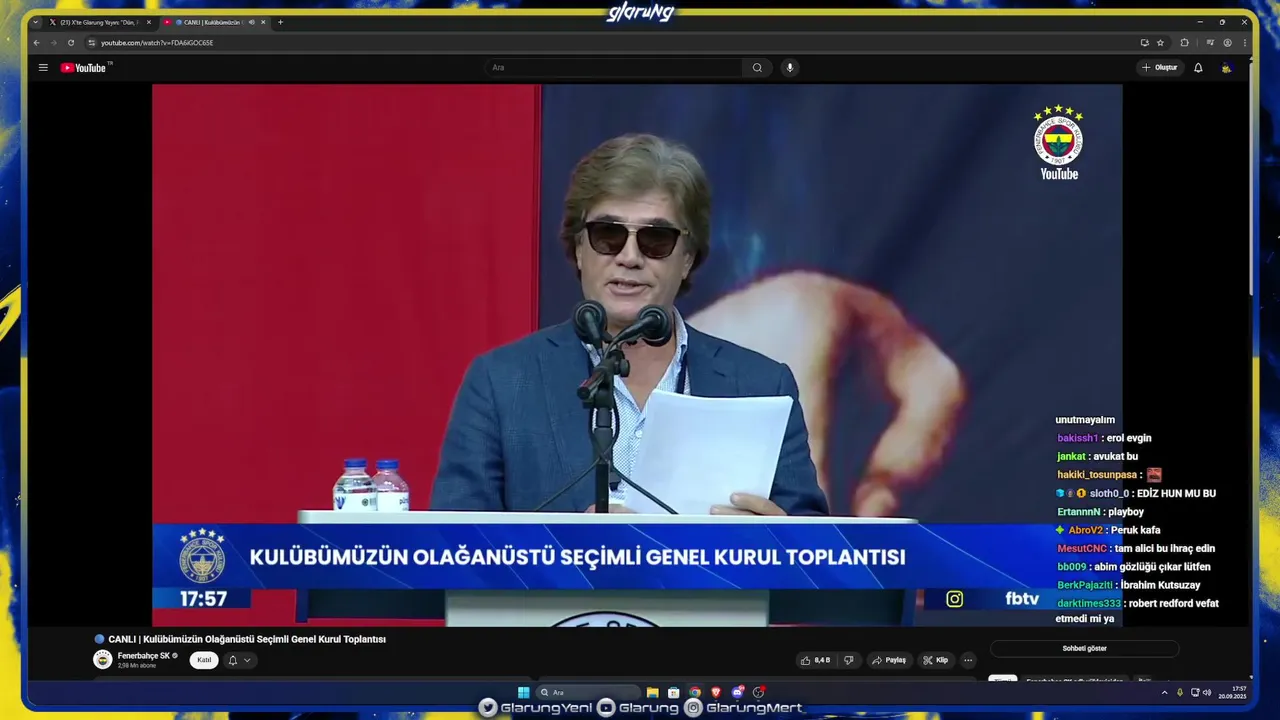Like the video with 8,4 B
Image resolution: width=1280 pixels, height=720 pixels.
[817, 660]
